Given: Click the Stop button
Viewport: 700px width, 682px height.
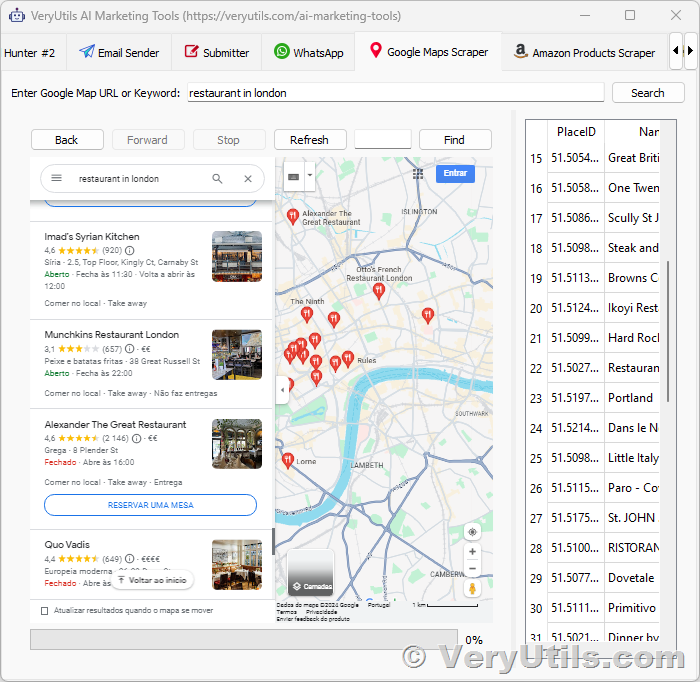Looking at the screenshot, I should pyautogui.click(x=229, y=140).
